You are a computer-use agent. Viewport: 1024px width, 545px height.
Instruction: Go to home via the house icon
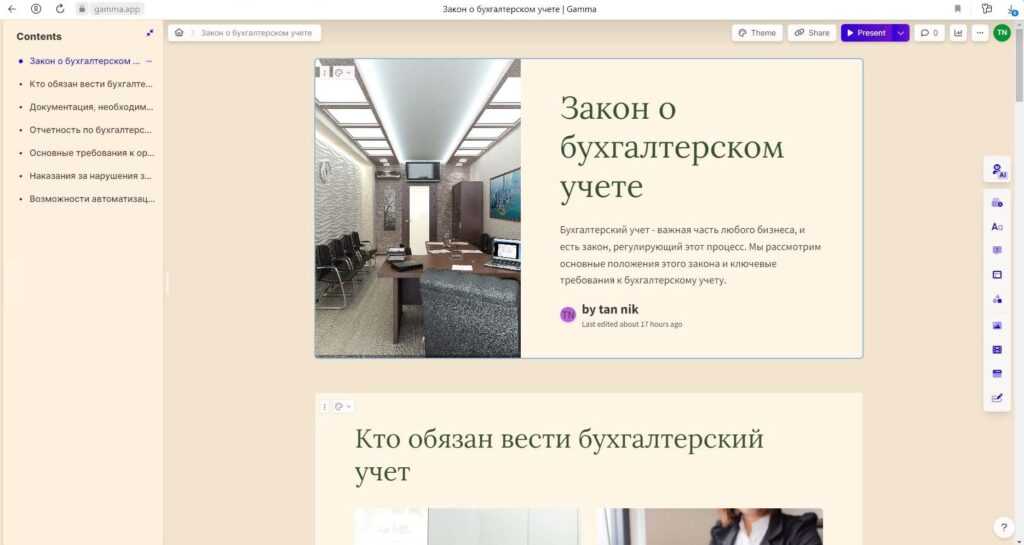[179, 33]
